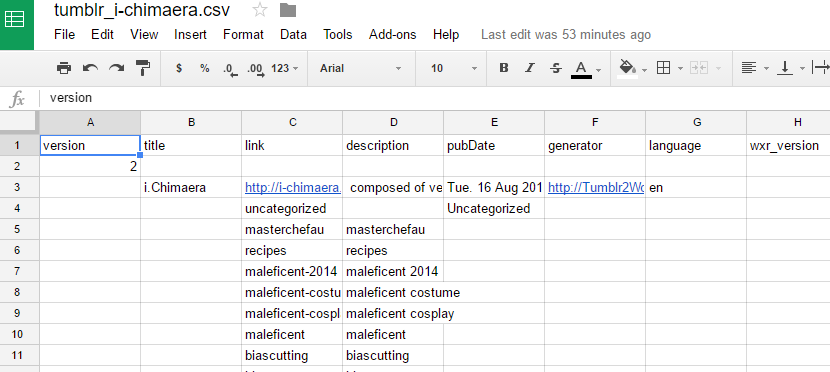Select cell 'Uncategorized' in column E
The image size is (830, 372).
[x=494, y=208]
